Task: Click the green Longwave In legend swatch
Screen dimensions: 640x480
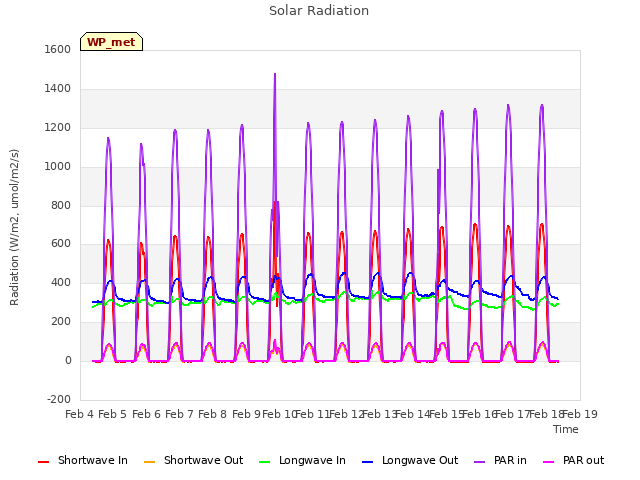Action: (264, 462)
